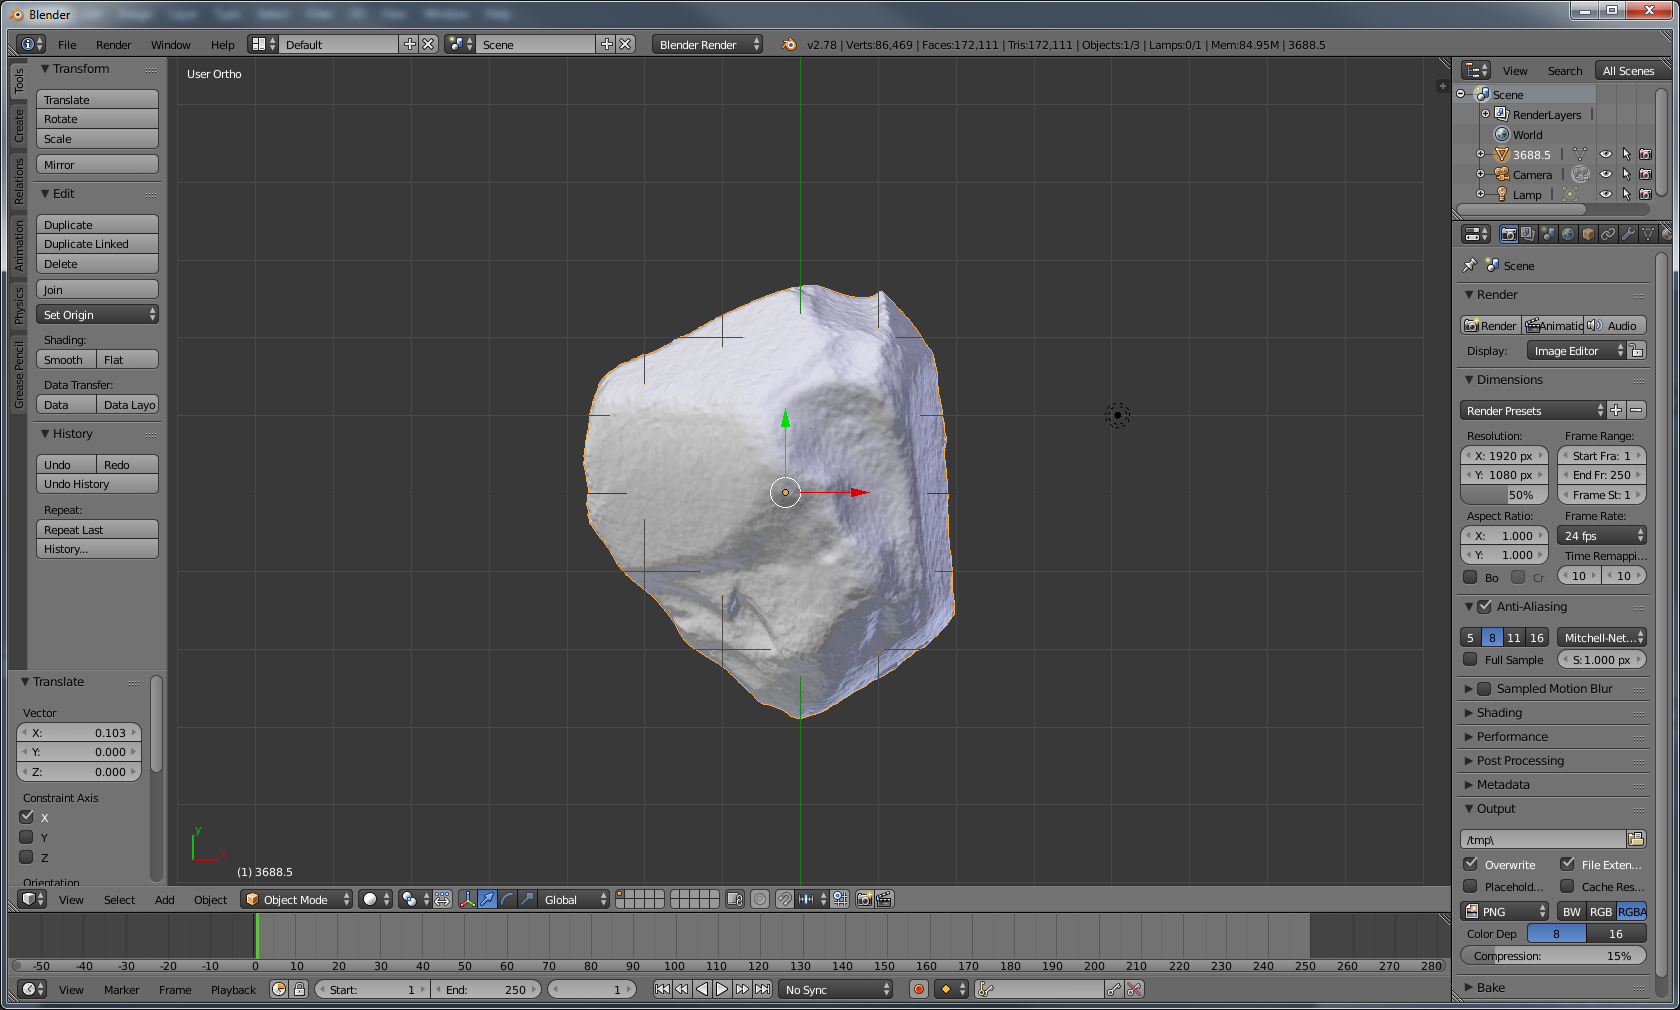Open the World properties tab
Image resolution: width=1680 pixels, height=1010 pixels.
point(1568,234)
